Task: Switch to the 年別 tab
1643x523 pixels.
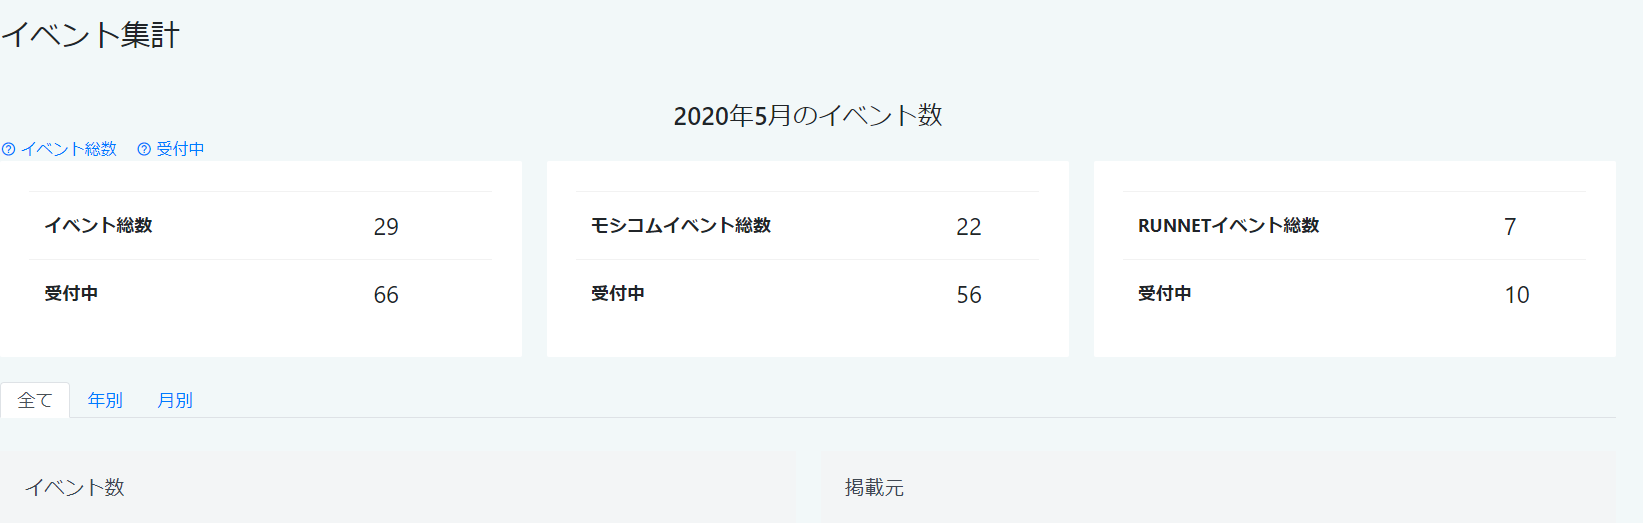Action: pos(105,400)
